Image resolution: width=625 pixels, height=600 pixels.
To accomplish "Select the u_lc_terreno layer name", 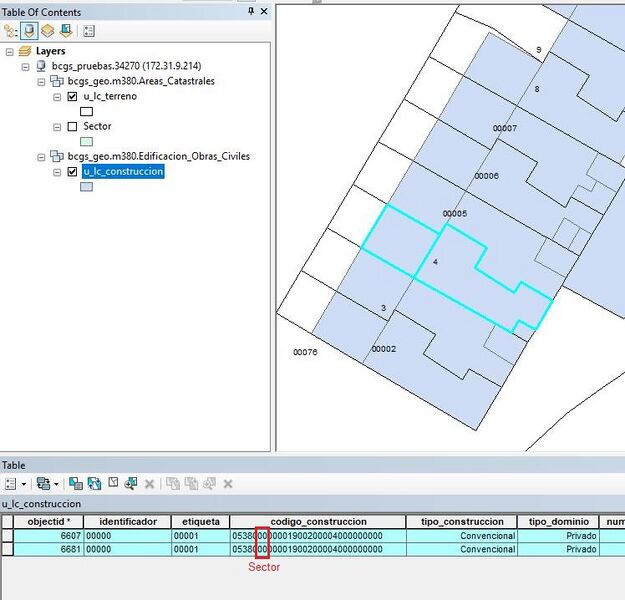I will [x=110, y=96].
